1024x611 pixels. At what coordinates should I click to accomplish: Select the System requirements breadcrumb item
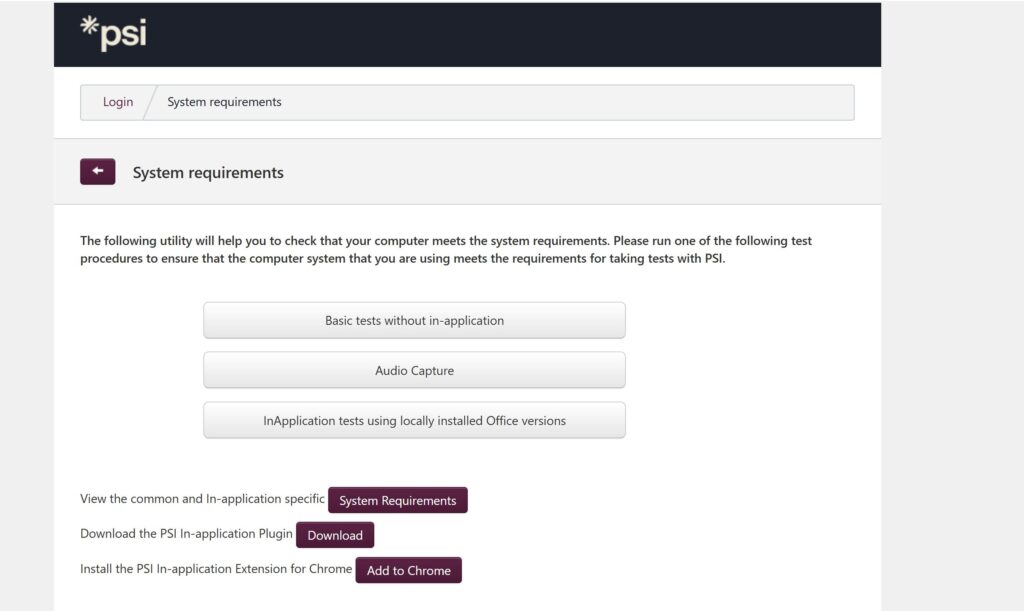point(224,102)
